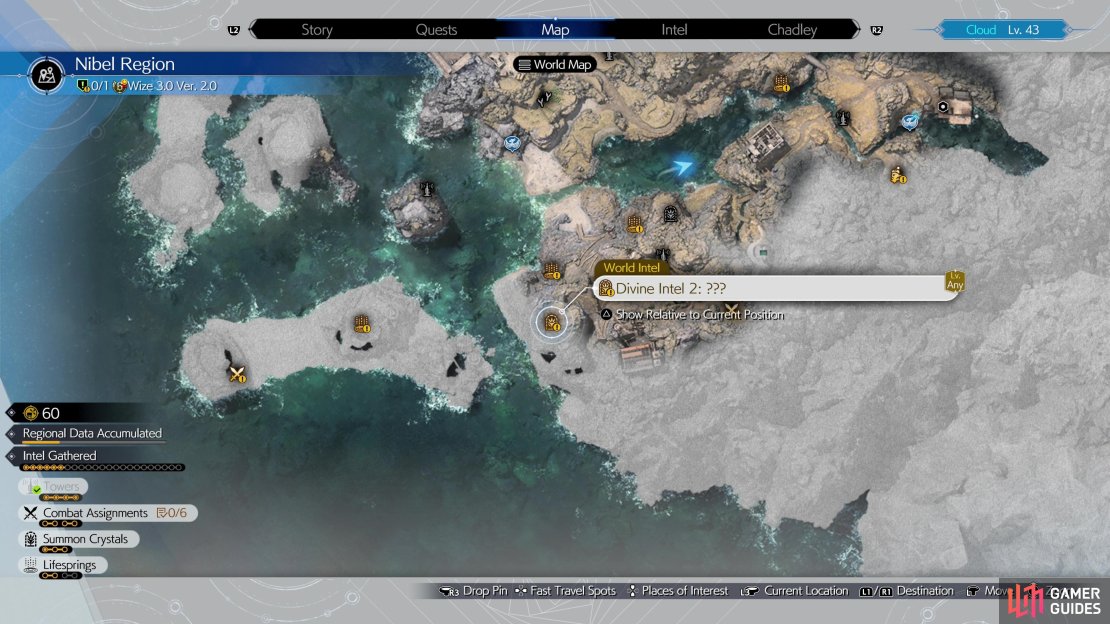Switch to the Story tab
1110x624 pixels.
(x=316, y=30)
